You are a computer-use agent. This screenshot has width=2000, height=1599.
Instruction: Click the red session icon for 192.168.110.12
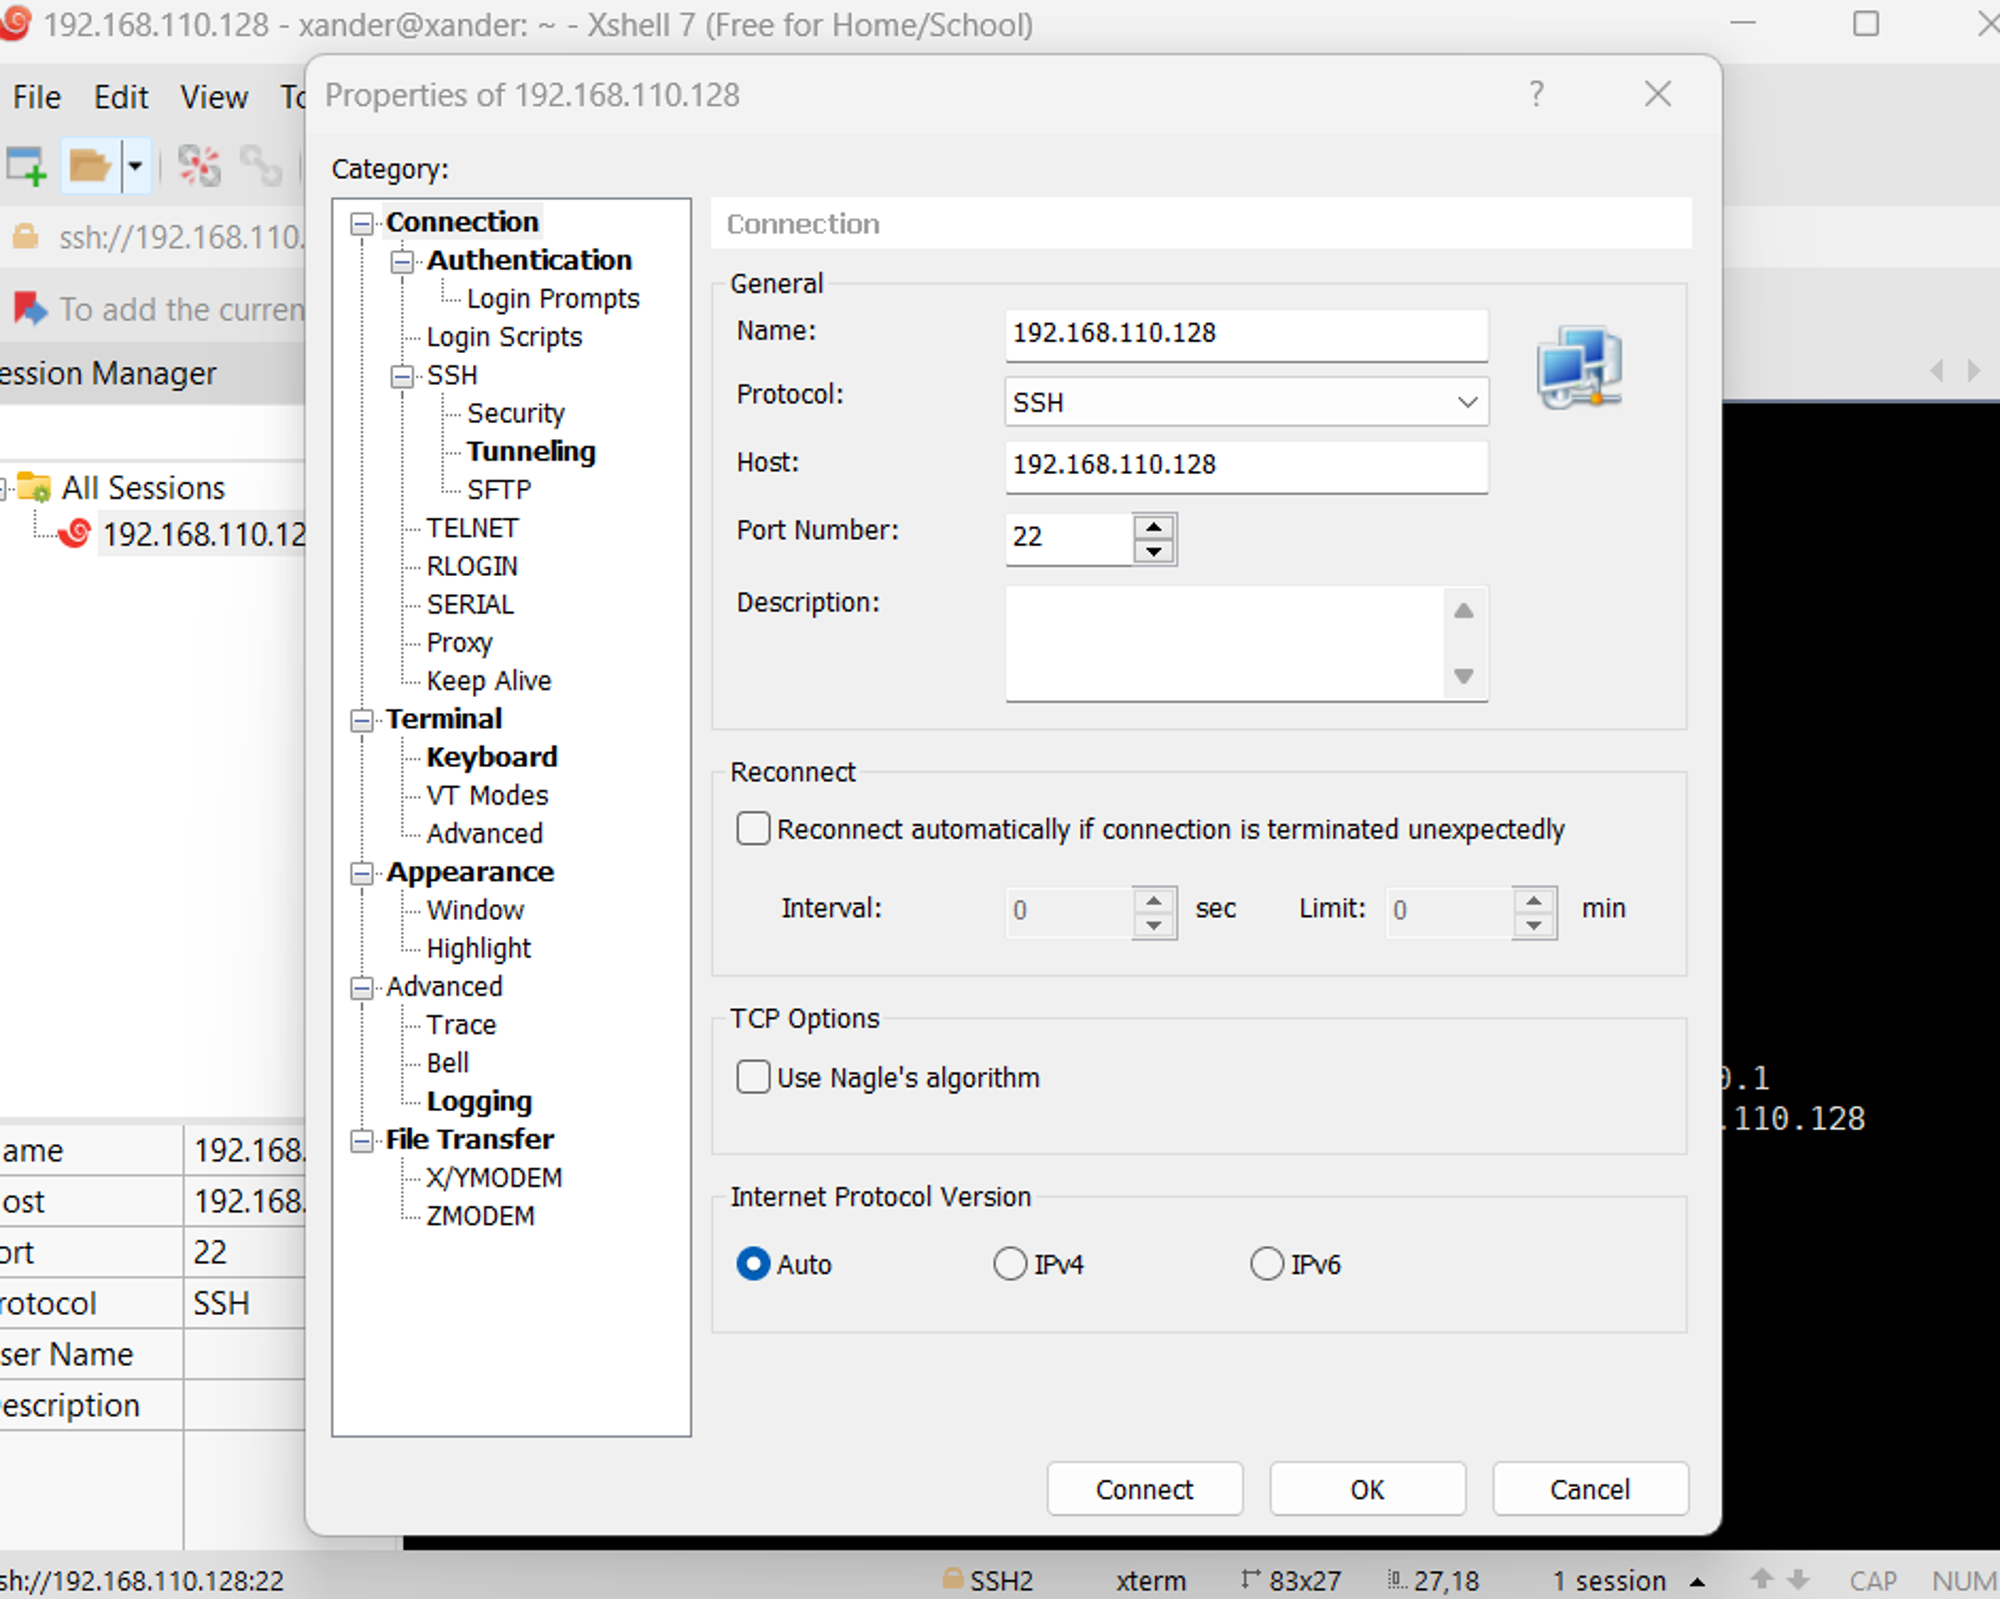(75, 533)
